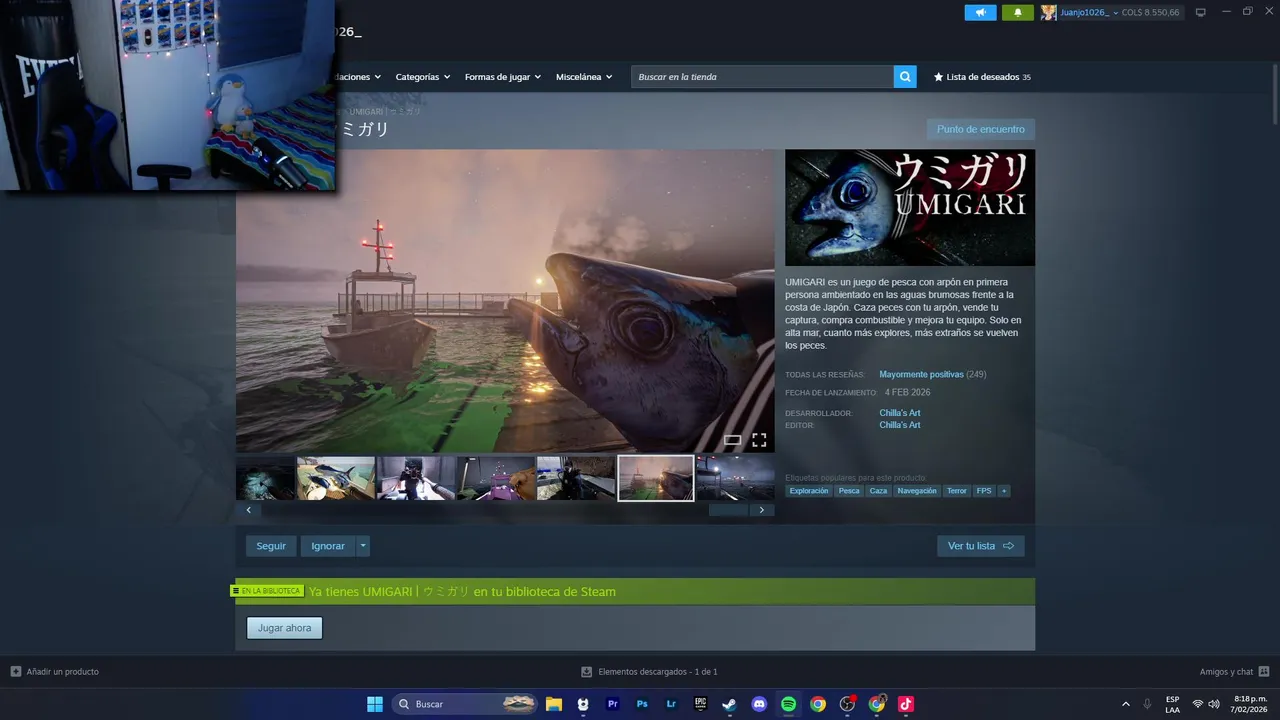Open the Windows Start menu
Image resolution: width=1280 pixels, height=720 pixels.
[x=374, y=704]
